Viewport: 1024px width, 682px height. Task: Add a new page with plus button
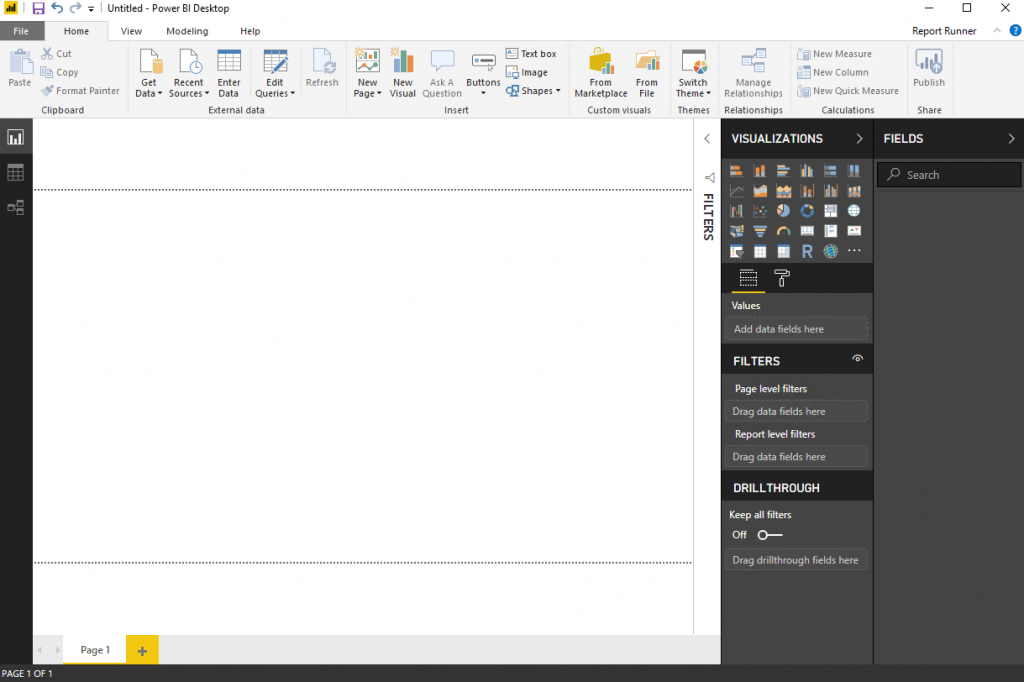click(142, 650)
